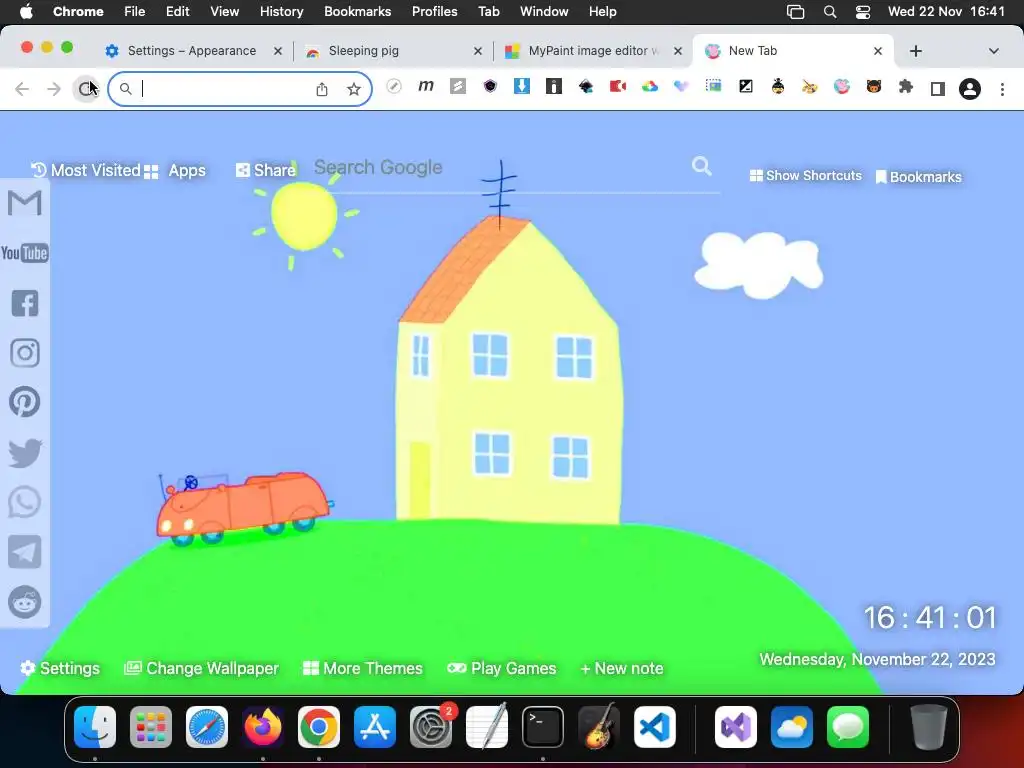Click the italic m extension icon
The height and width of the screenshot is (768, 1024).
point(426,86)
